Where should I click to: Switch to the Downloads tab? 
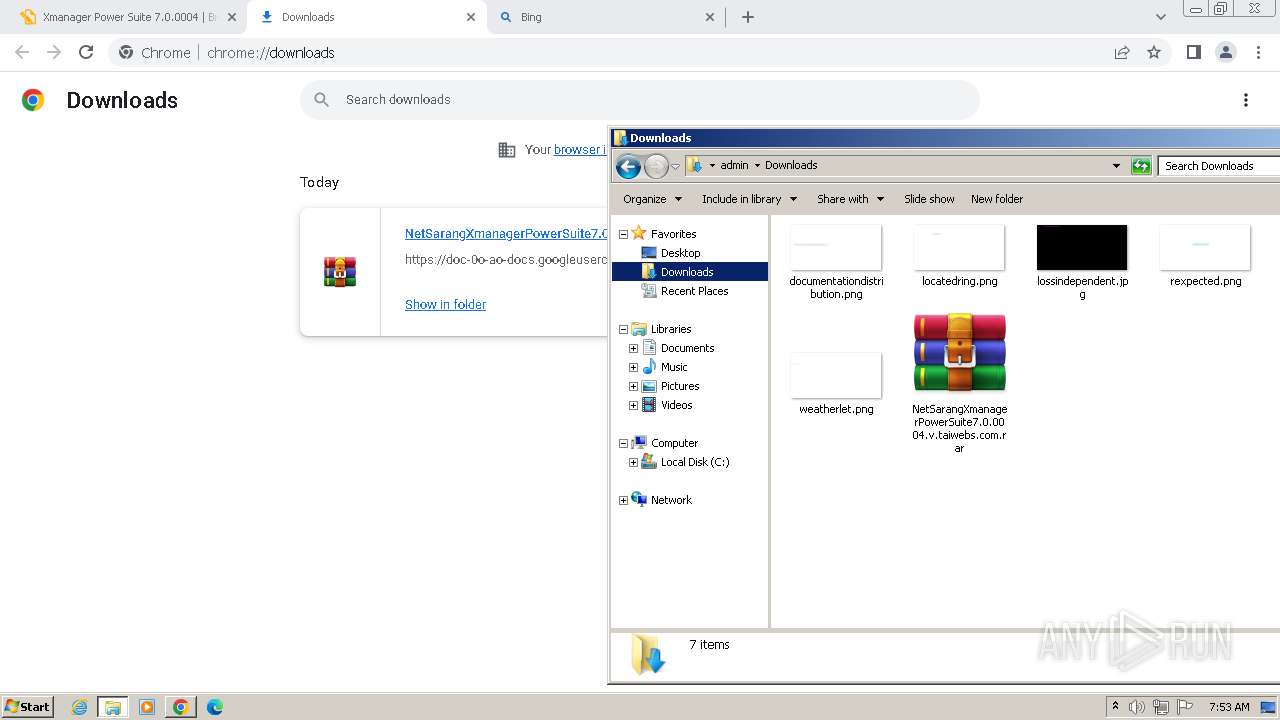click(x=366, y=17)
